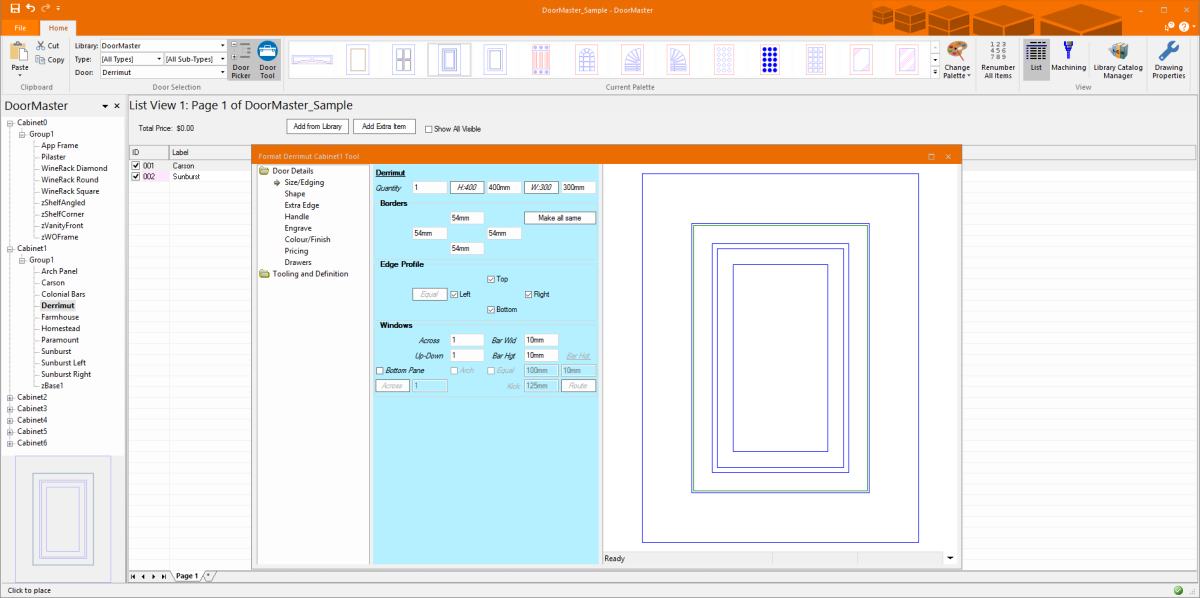Click the Add from Library button

(x=317, y=127)
